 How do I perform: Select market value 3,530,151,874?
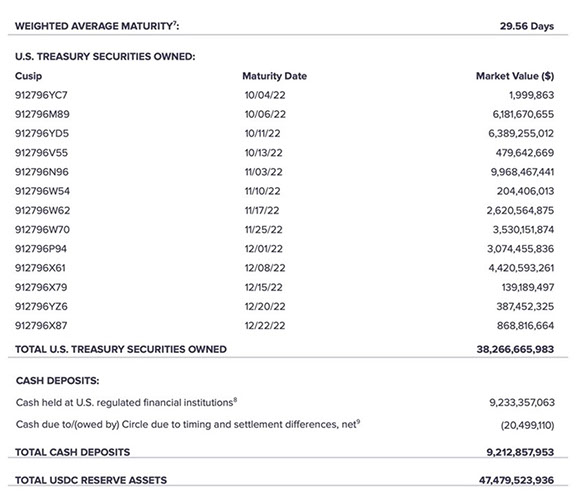523,230
